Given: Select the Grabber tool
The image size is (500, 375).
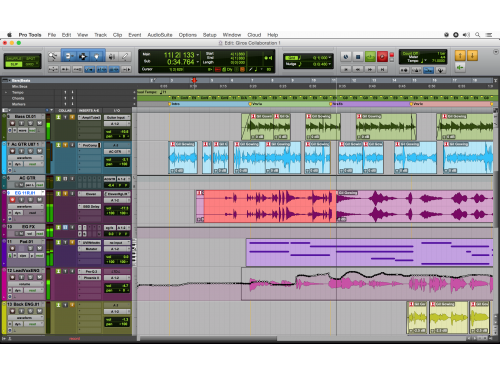Looking at the screenshot, I should pos(97,56).
